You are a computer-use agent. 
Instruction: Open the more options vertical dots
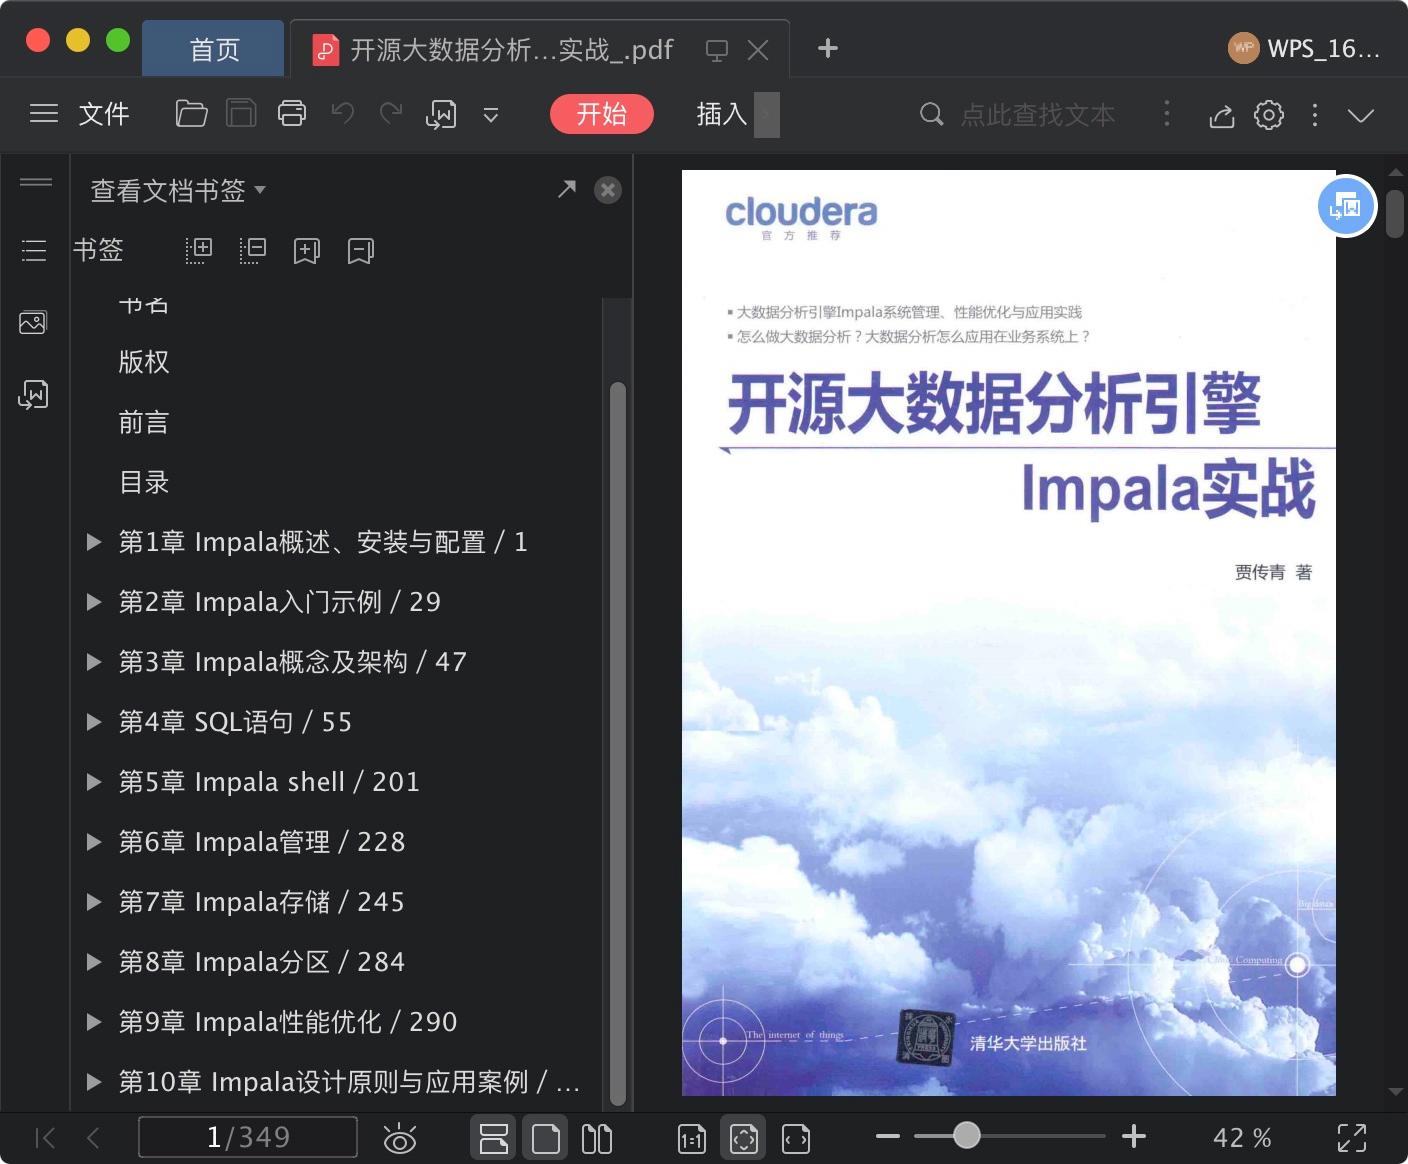(1315, 115)
